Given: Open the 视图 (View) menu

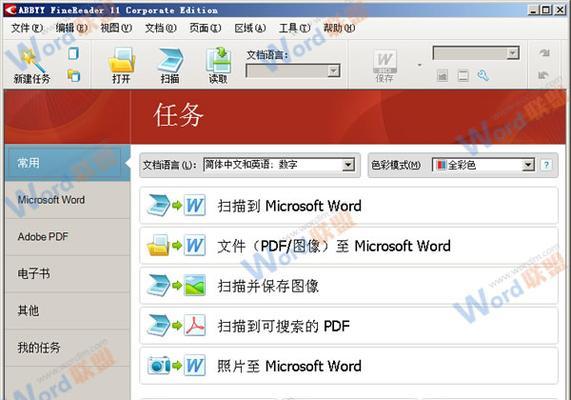Looking at the screenshot, I should click(x=116, y=28).
